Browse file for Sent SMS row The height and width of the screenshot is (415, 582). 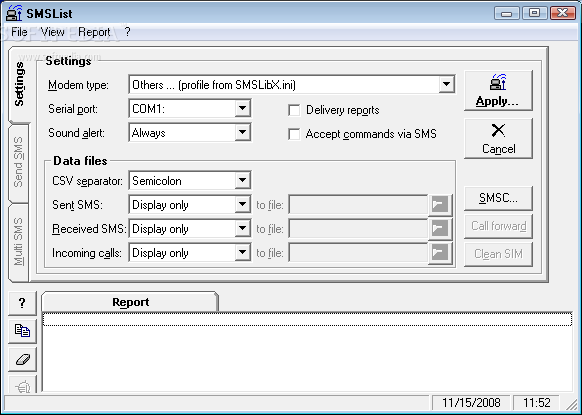click(440, 205)
